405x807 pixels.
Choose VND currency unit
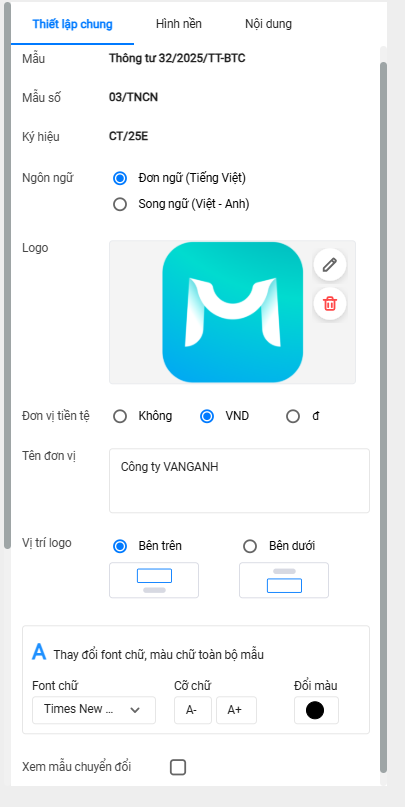(x=207, y=416)
